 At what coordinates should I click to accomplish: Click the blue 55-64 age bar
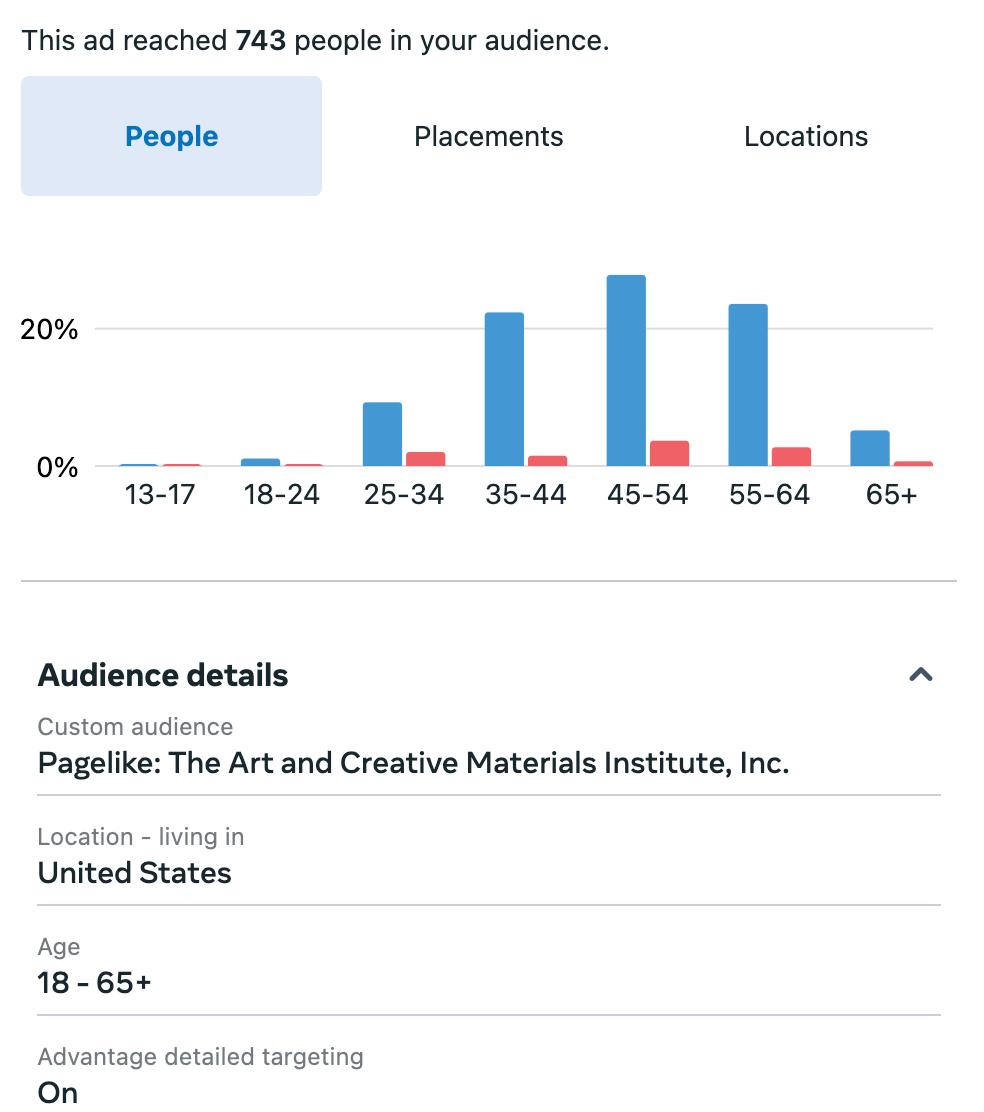[x=748, y=385]
